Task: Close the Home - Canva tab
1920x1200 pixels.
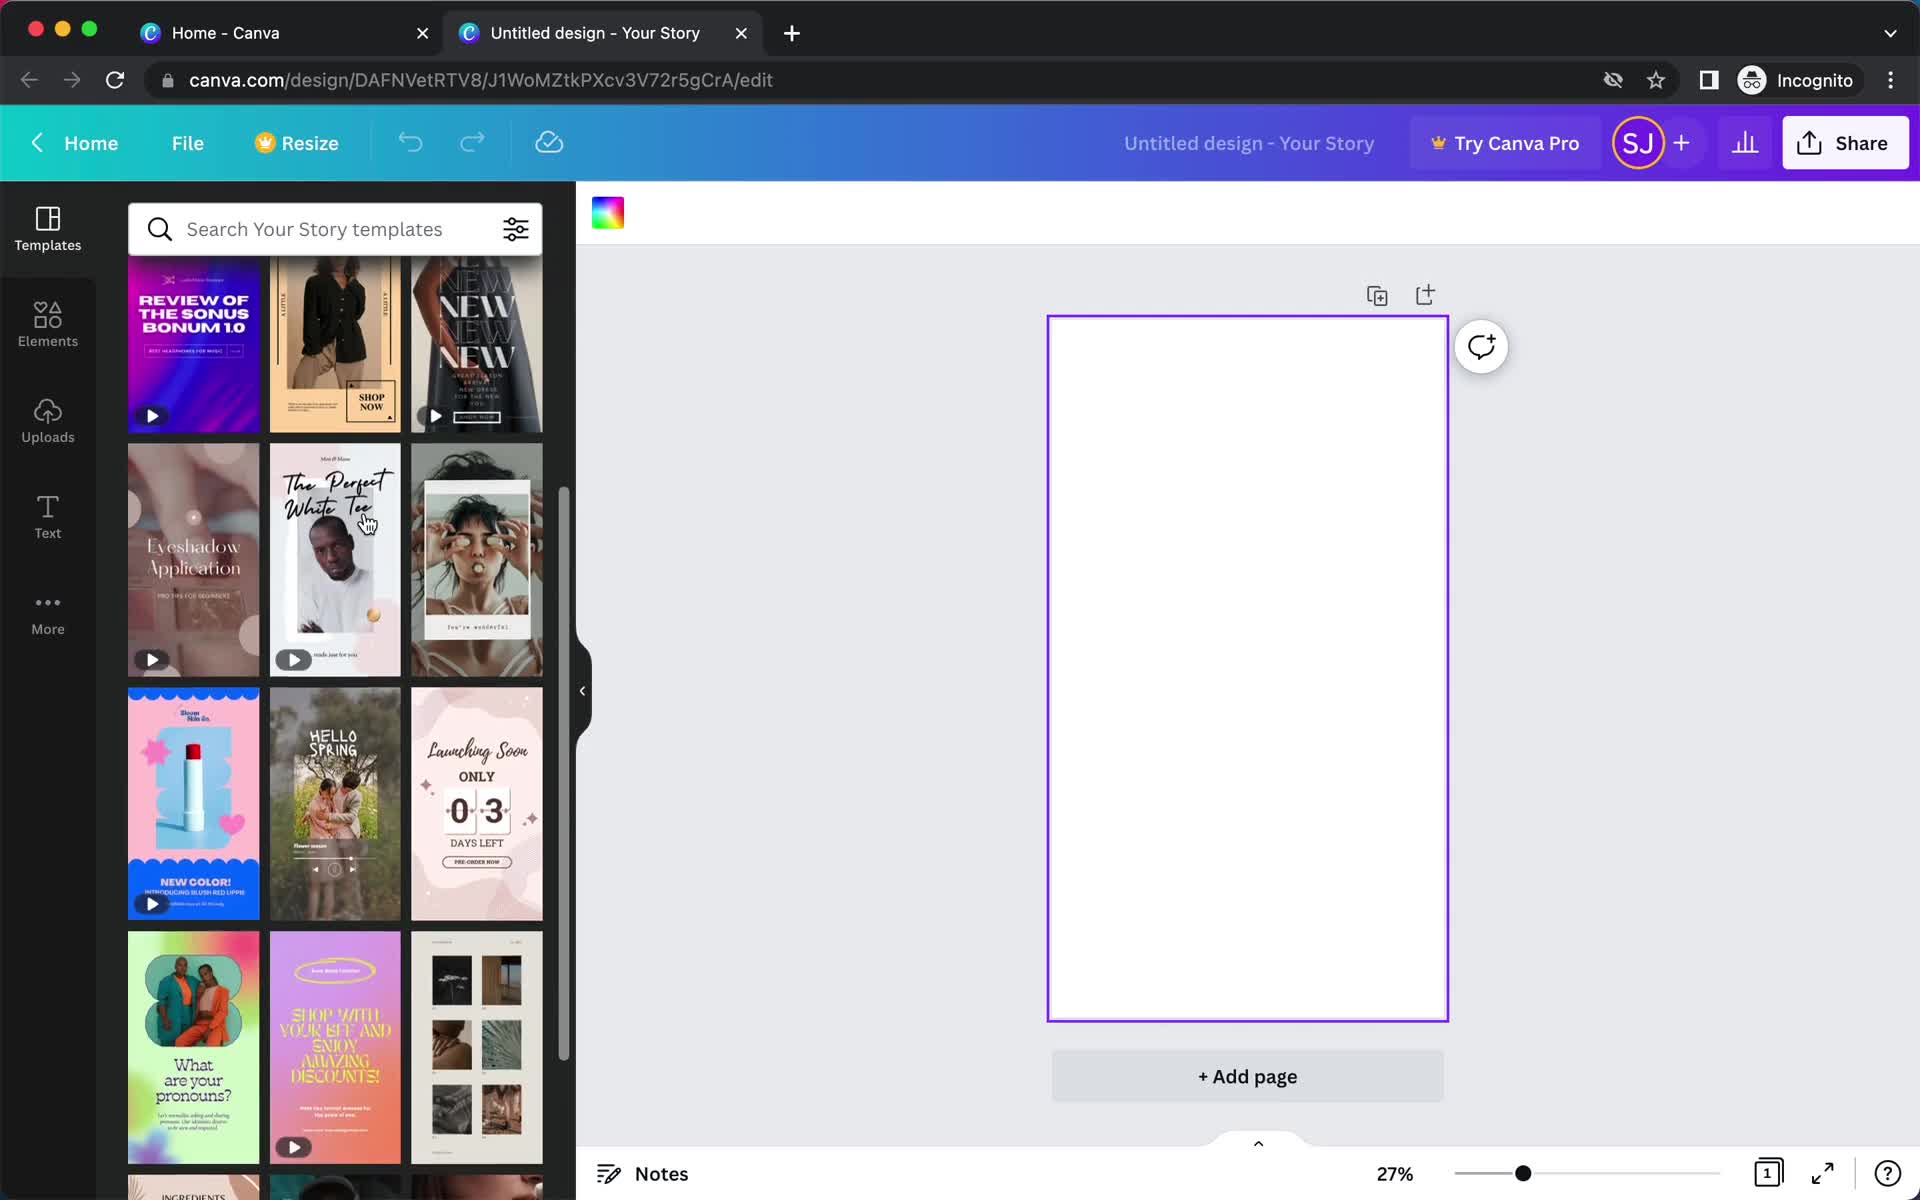Action: coord(422,33)
